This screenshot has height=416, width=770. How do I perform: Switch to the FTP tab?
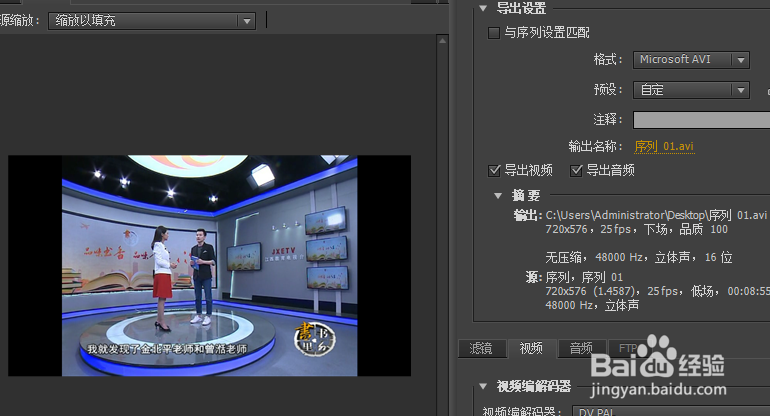pos(628,349)
